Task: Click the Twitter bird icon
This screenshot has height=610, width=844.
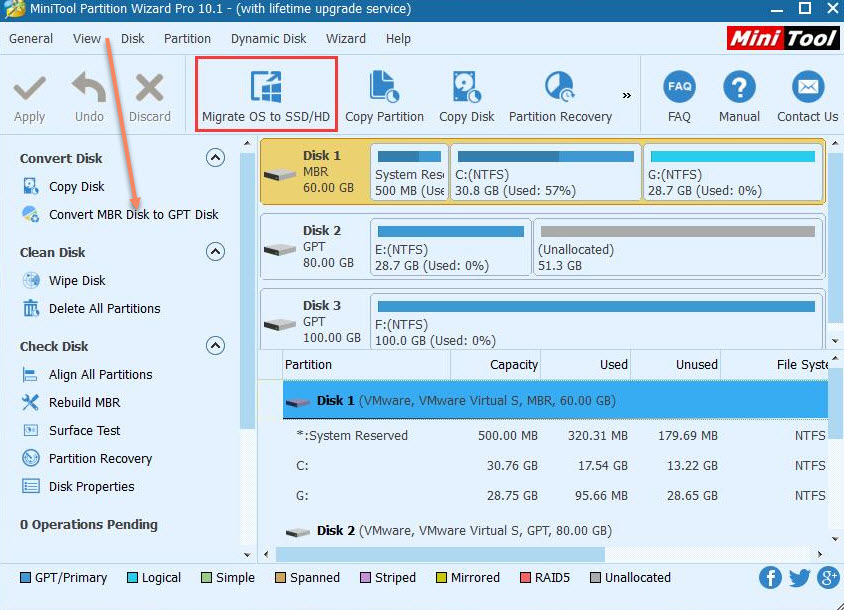Action: point(799,577)
